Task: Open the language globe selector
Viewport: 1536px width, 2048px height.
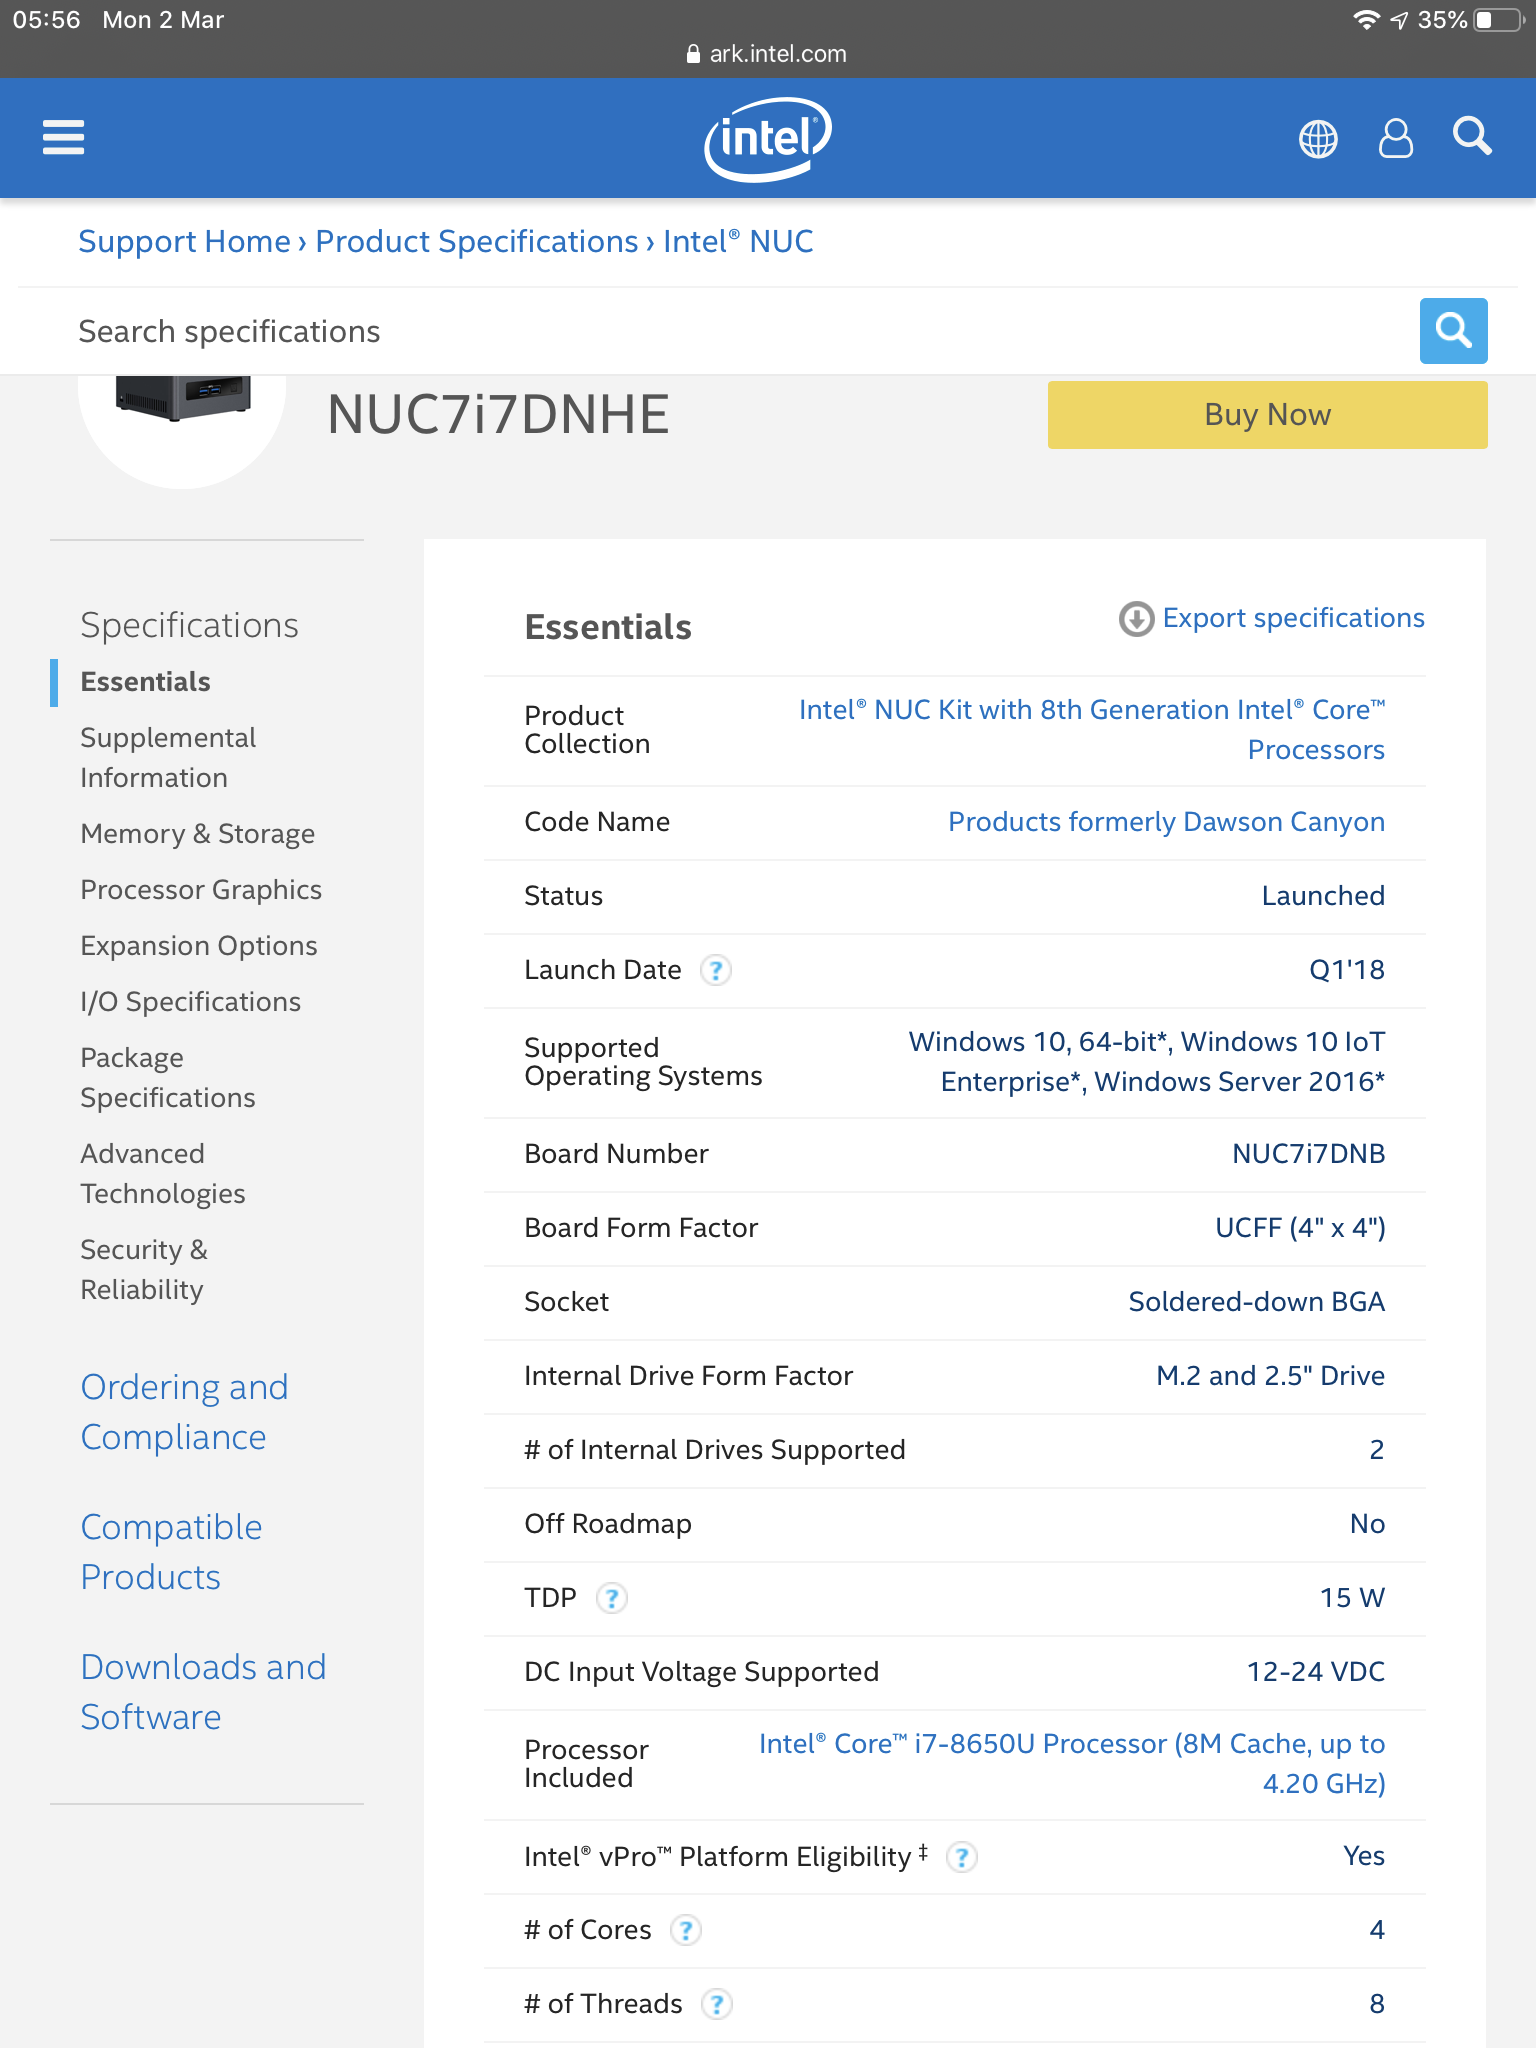Action: tap(1318, 138)
